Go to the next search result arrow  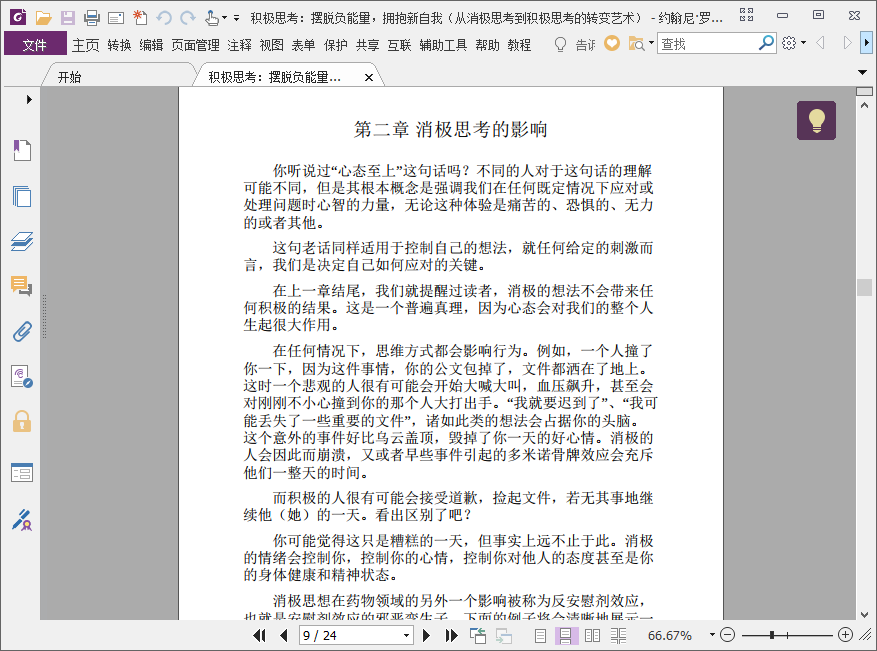pos(847,43)
